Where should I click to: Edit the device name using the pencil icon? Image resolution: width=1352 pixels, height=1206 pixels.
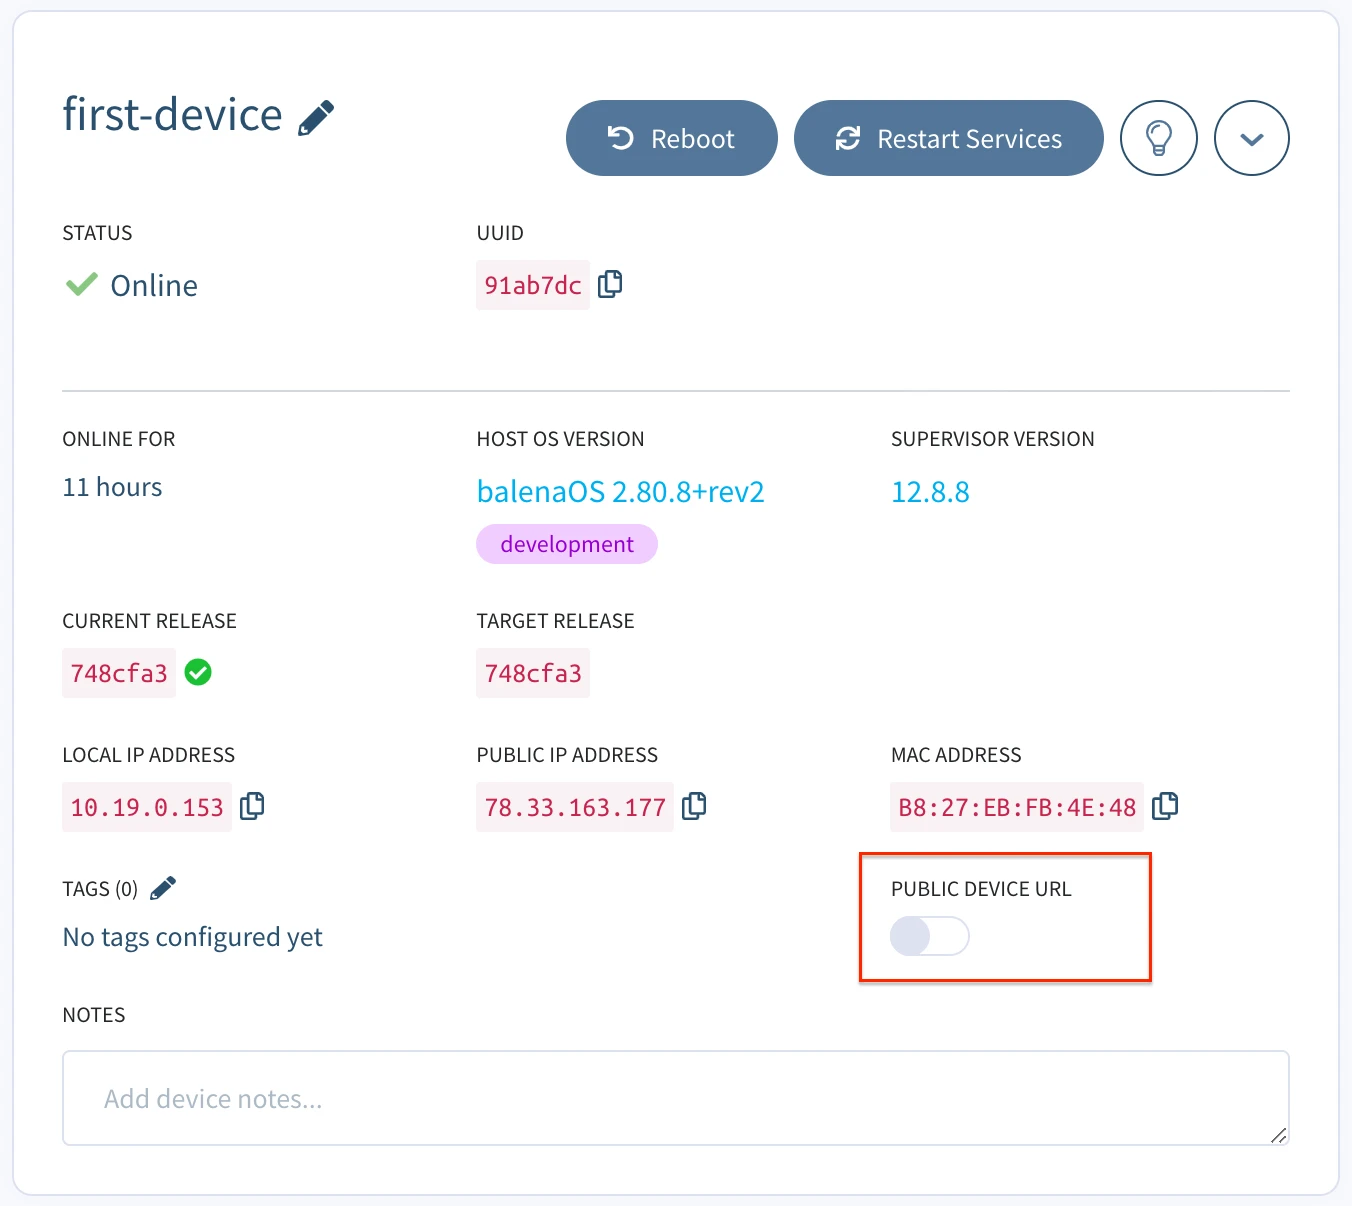tap(315, 117)
